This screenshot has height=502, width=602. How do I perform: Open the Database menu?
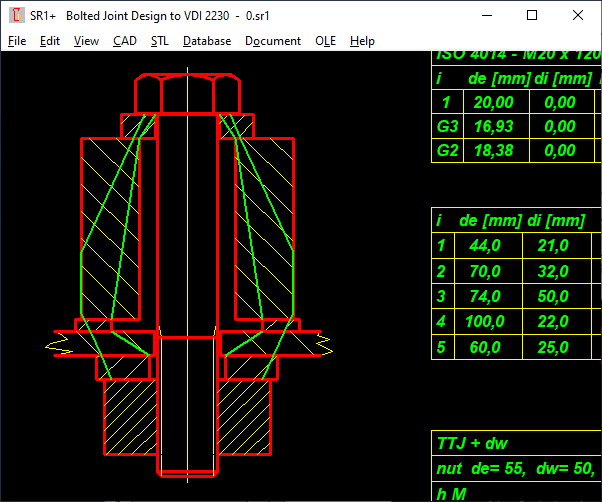pos(207,41)
